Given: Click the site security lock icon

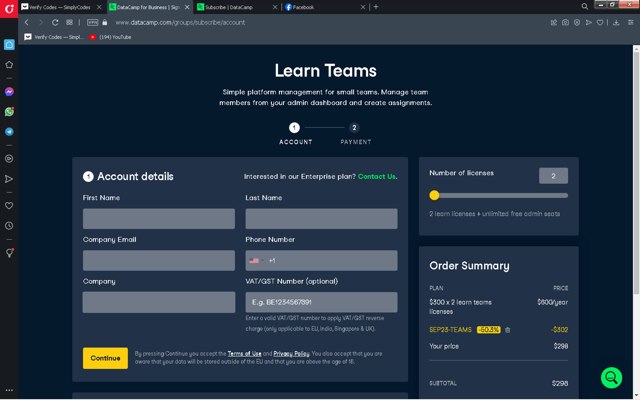Looking at the screenshot, I should (105, 22).
